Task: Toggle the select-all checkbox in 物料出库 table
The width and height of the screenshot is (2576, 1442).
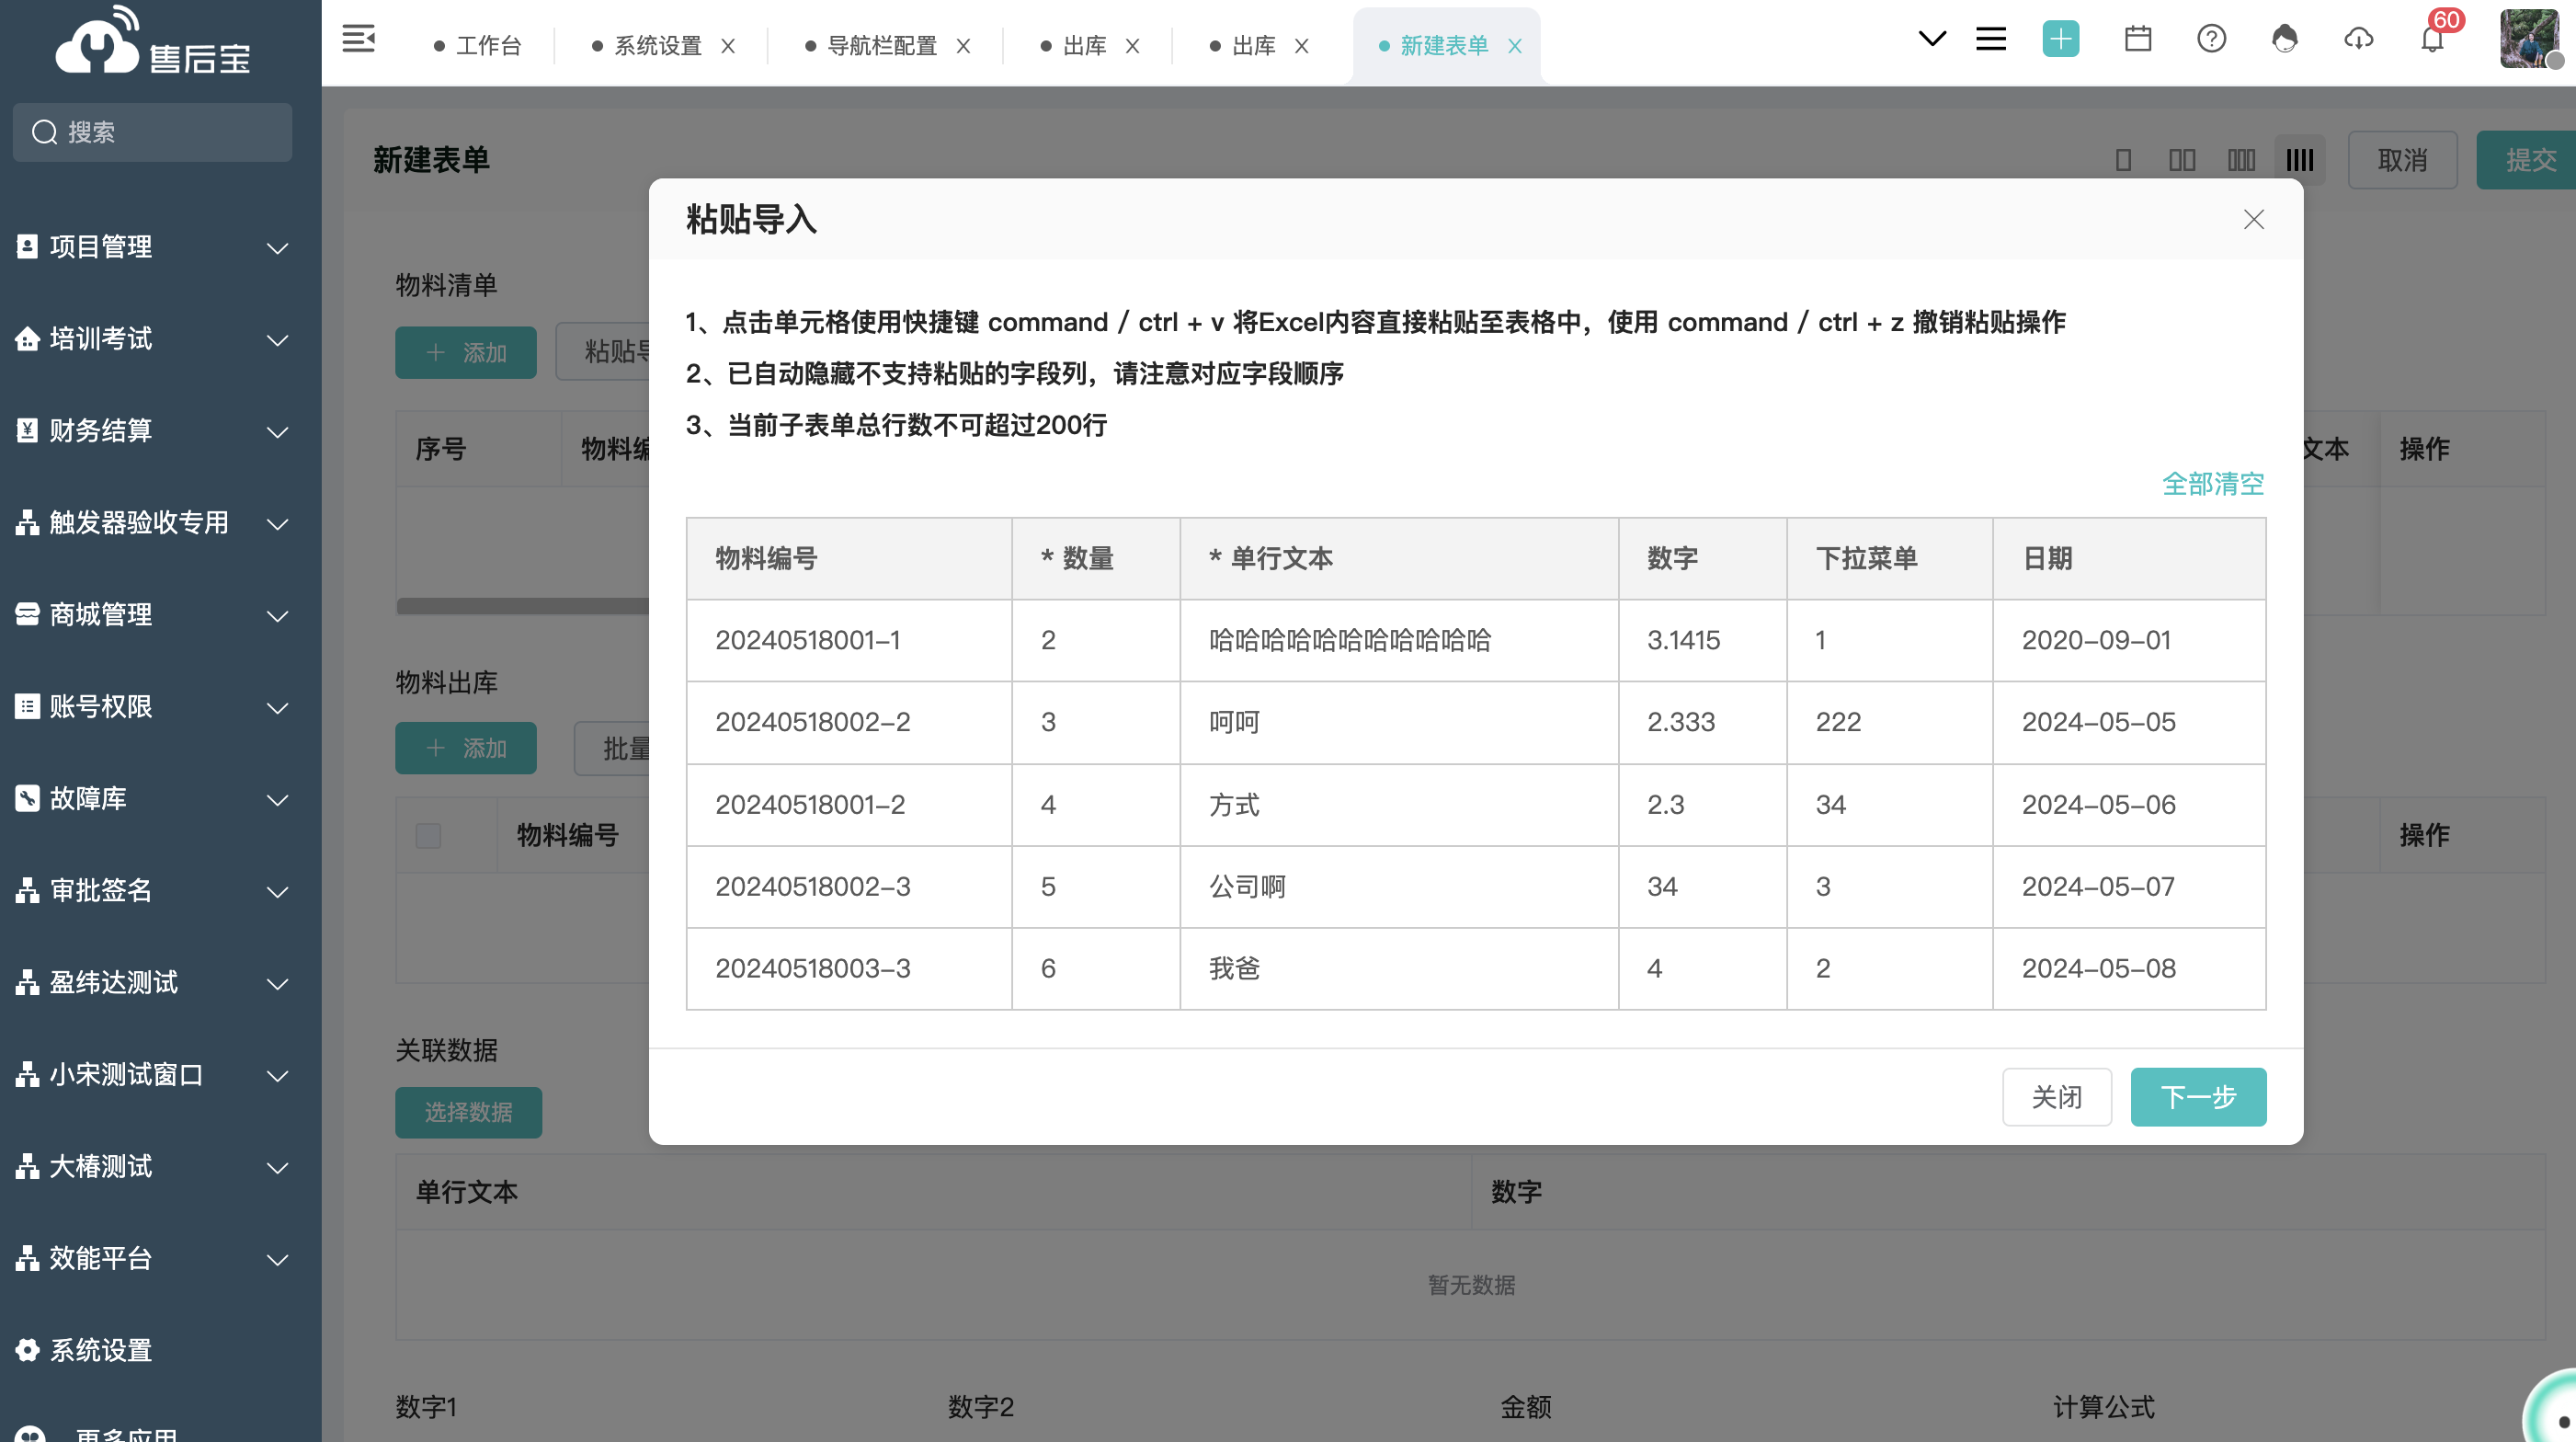Action: click(x=428, y=836)
